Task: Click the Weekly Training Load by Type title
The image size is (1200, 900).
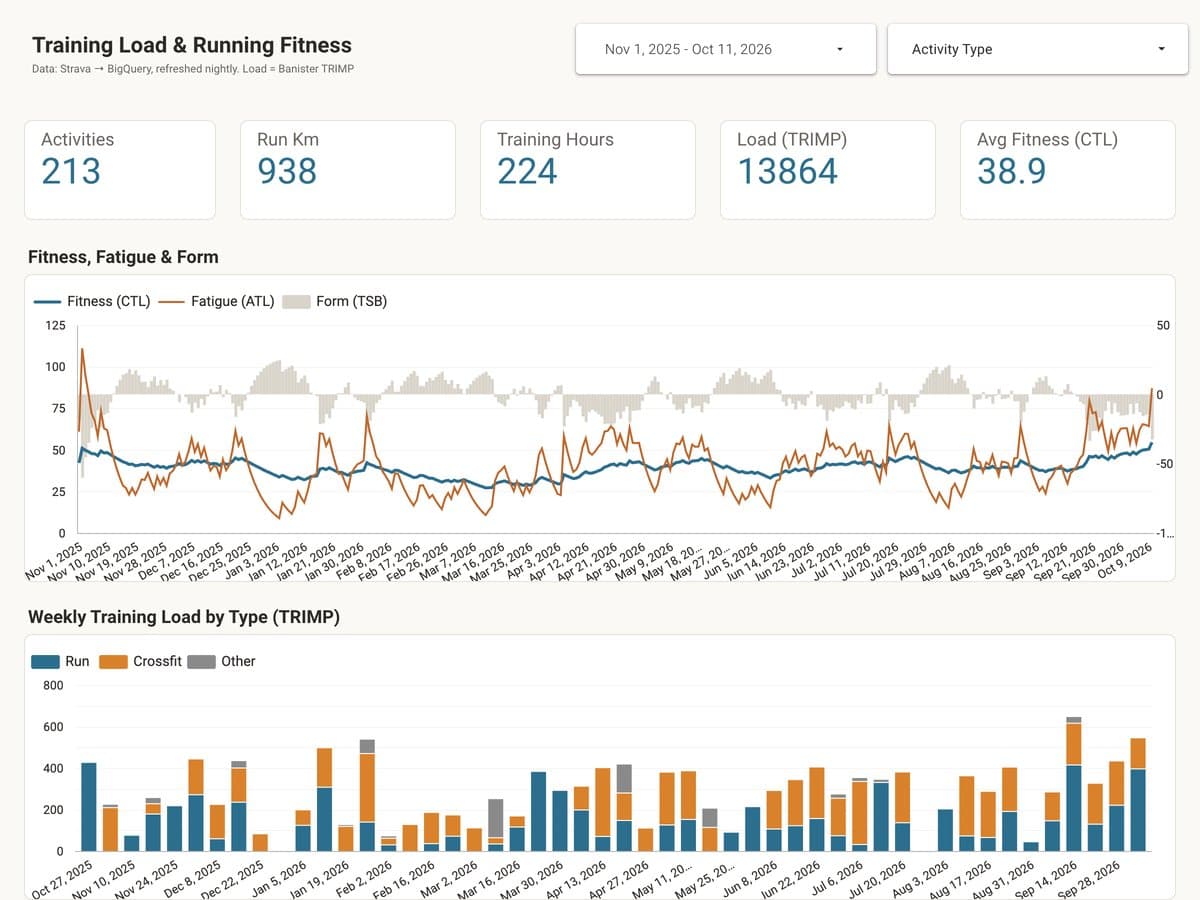Action: pos(184,617)
